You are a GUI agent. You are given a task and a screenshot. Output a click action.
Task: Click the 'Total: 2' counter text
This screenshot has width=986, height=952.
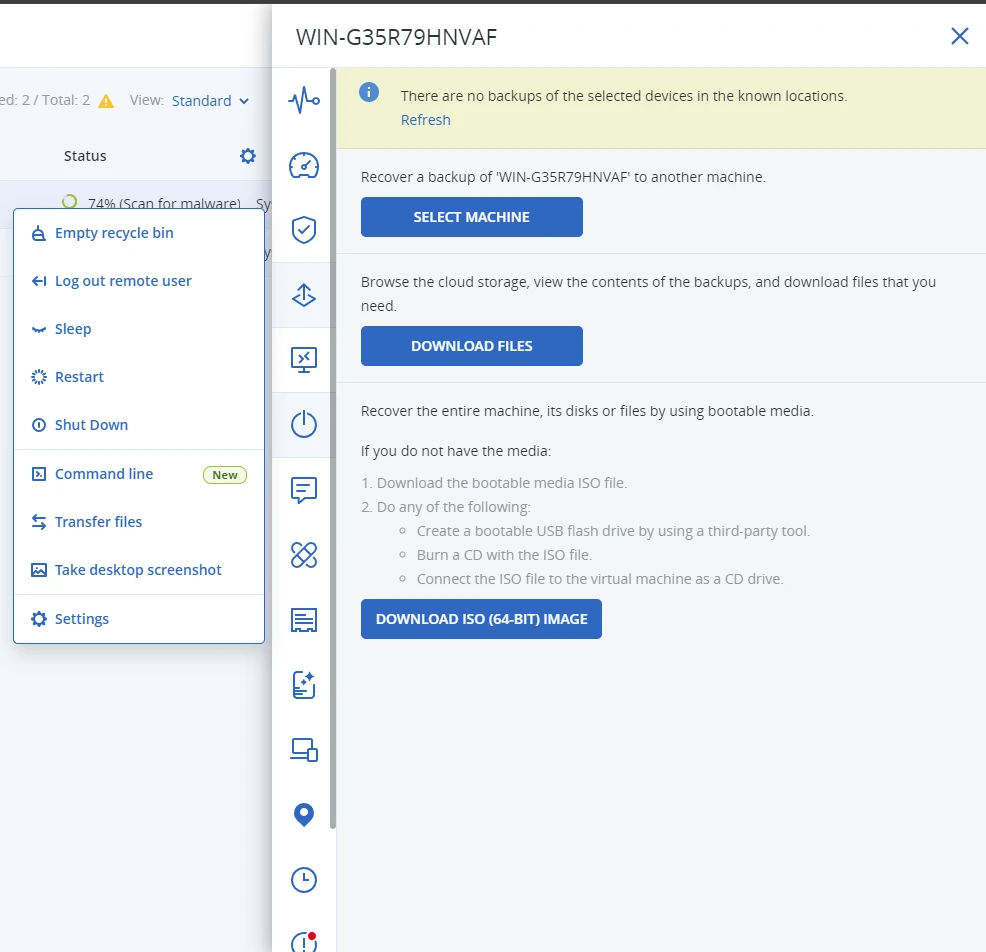(66, 101)
